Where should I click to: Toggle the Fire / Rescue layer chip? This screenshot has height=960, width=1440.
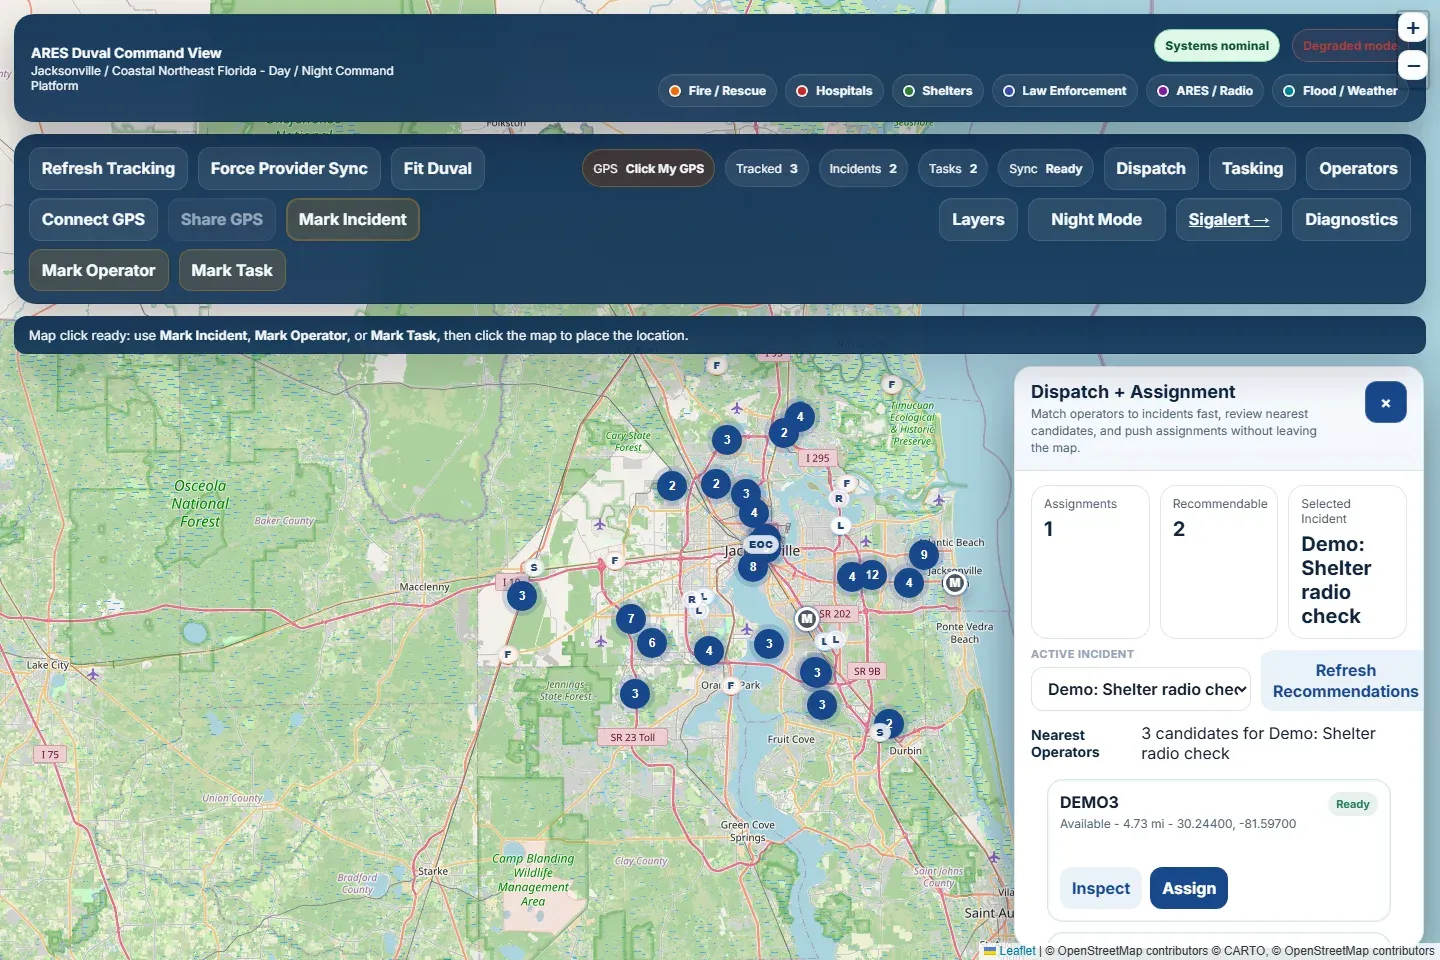[717, 91]
